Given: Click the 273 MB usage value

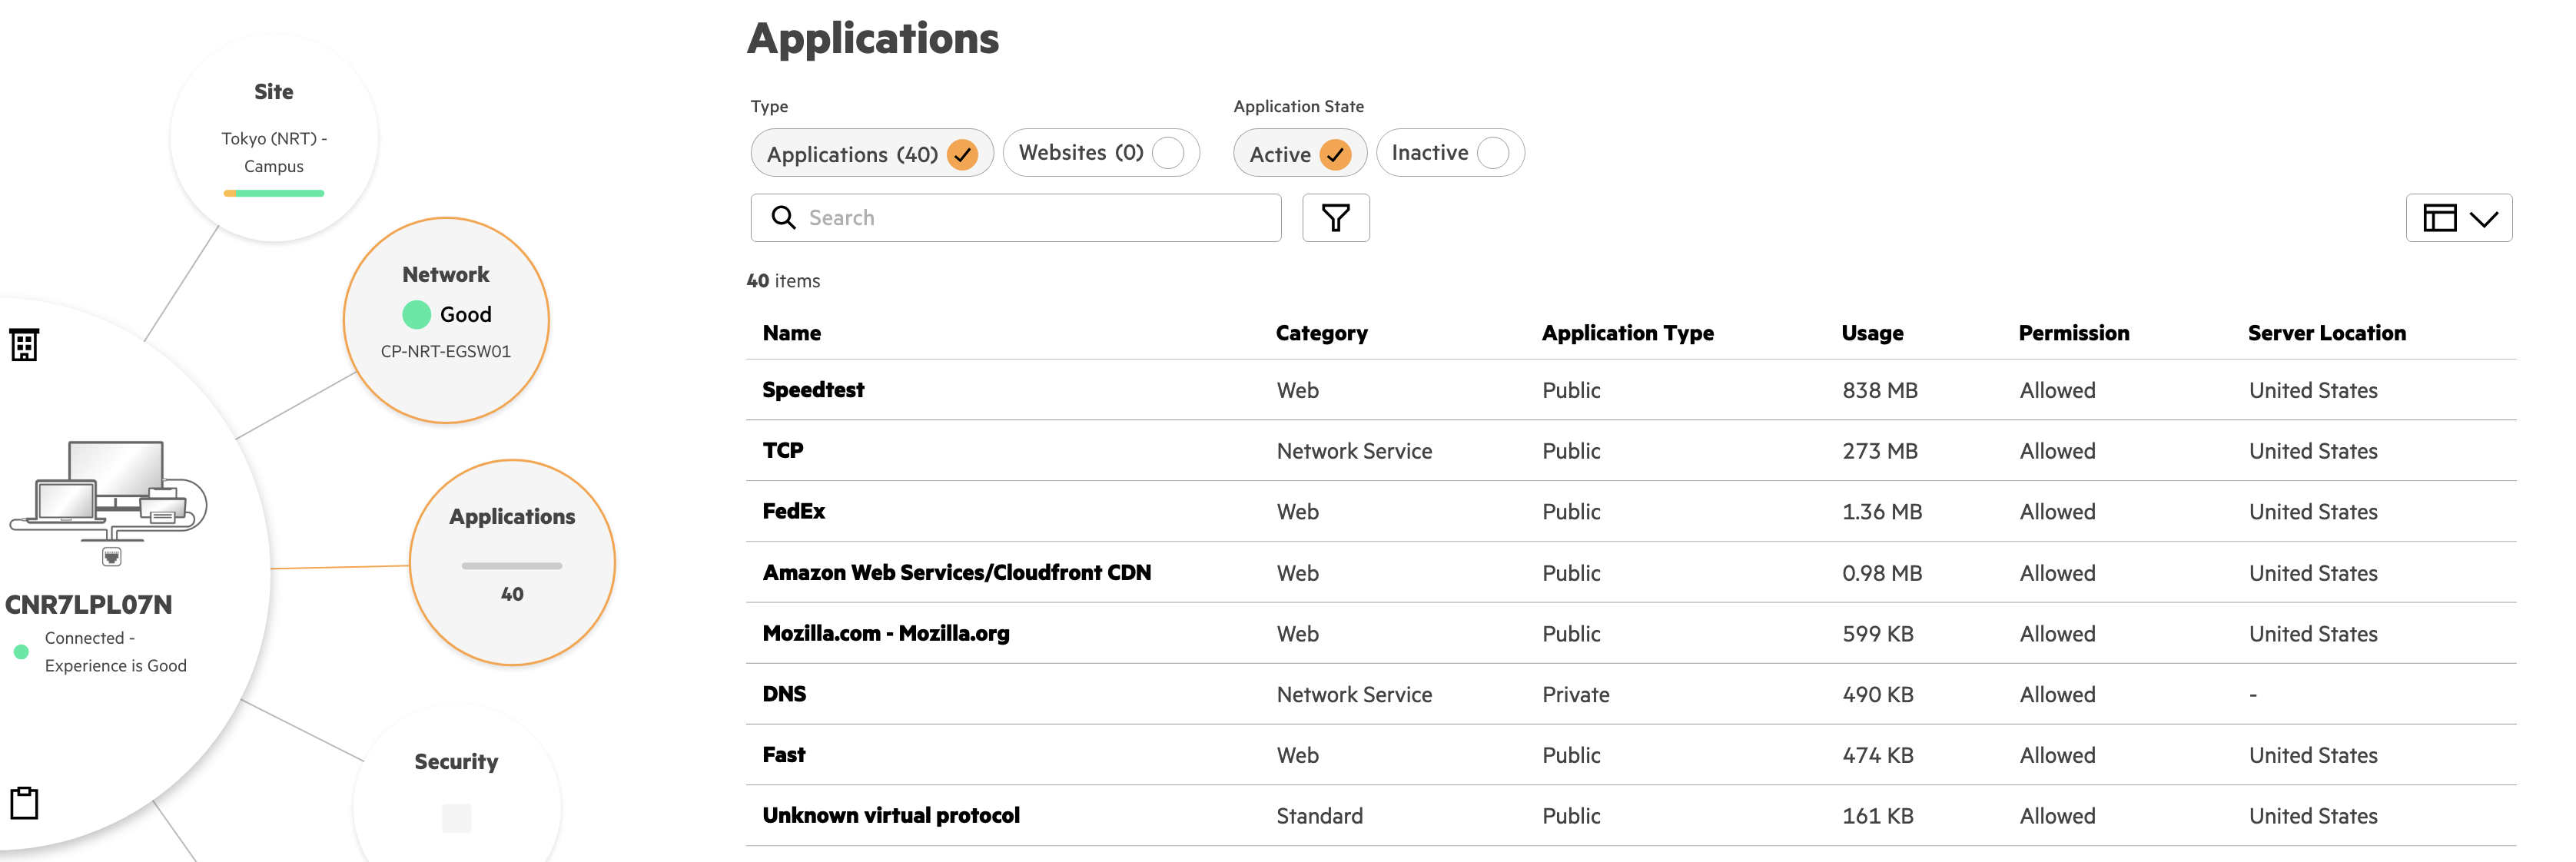Looking at the screenshot, I should tap(1880, 452).
